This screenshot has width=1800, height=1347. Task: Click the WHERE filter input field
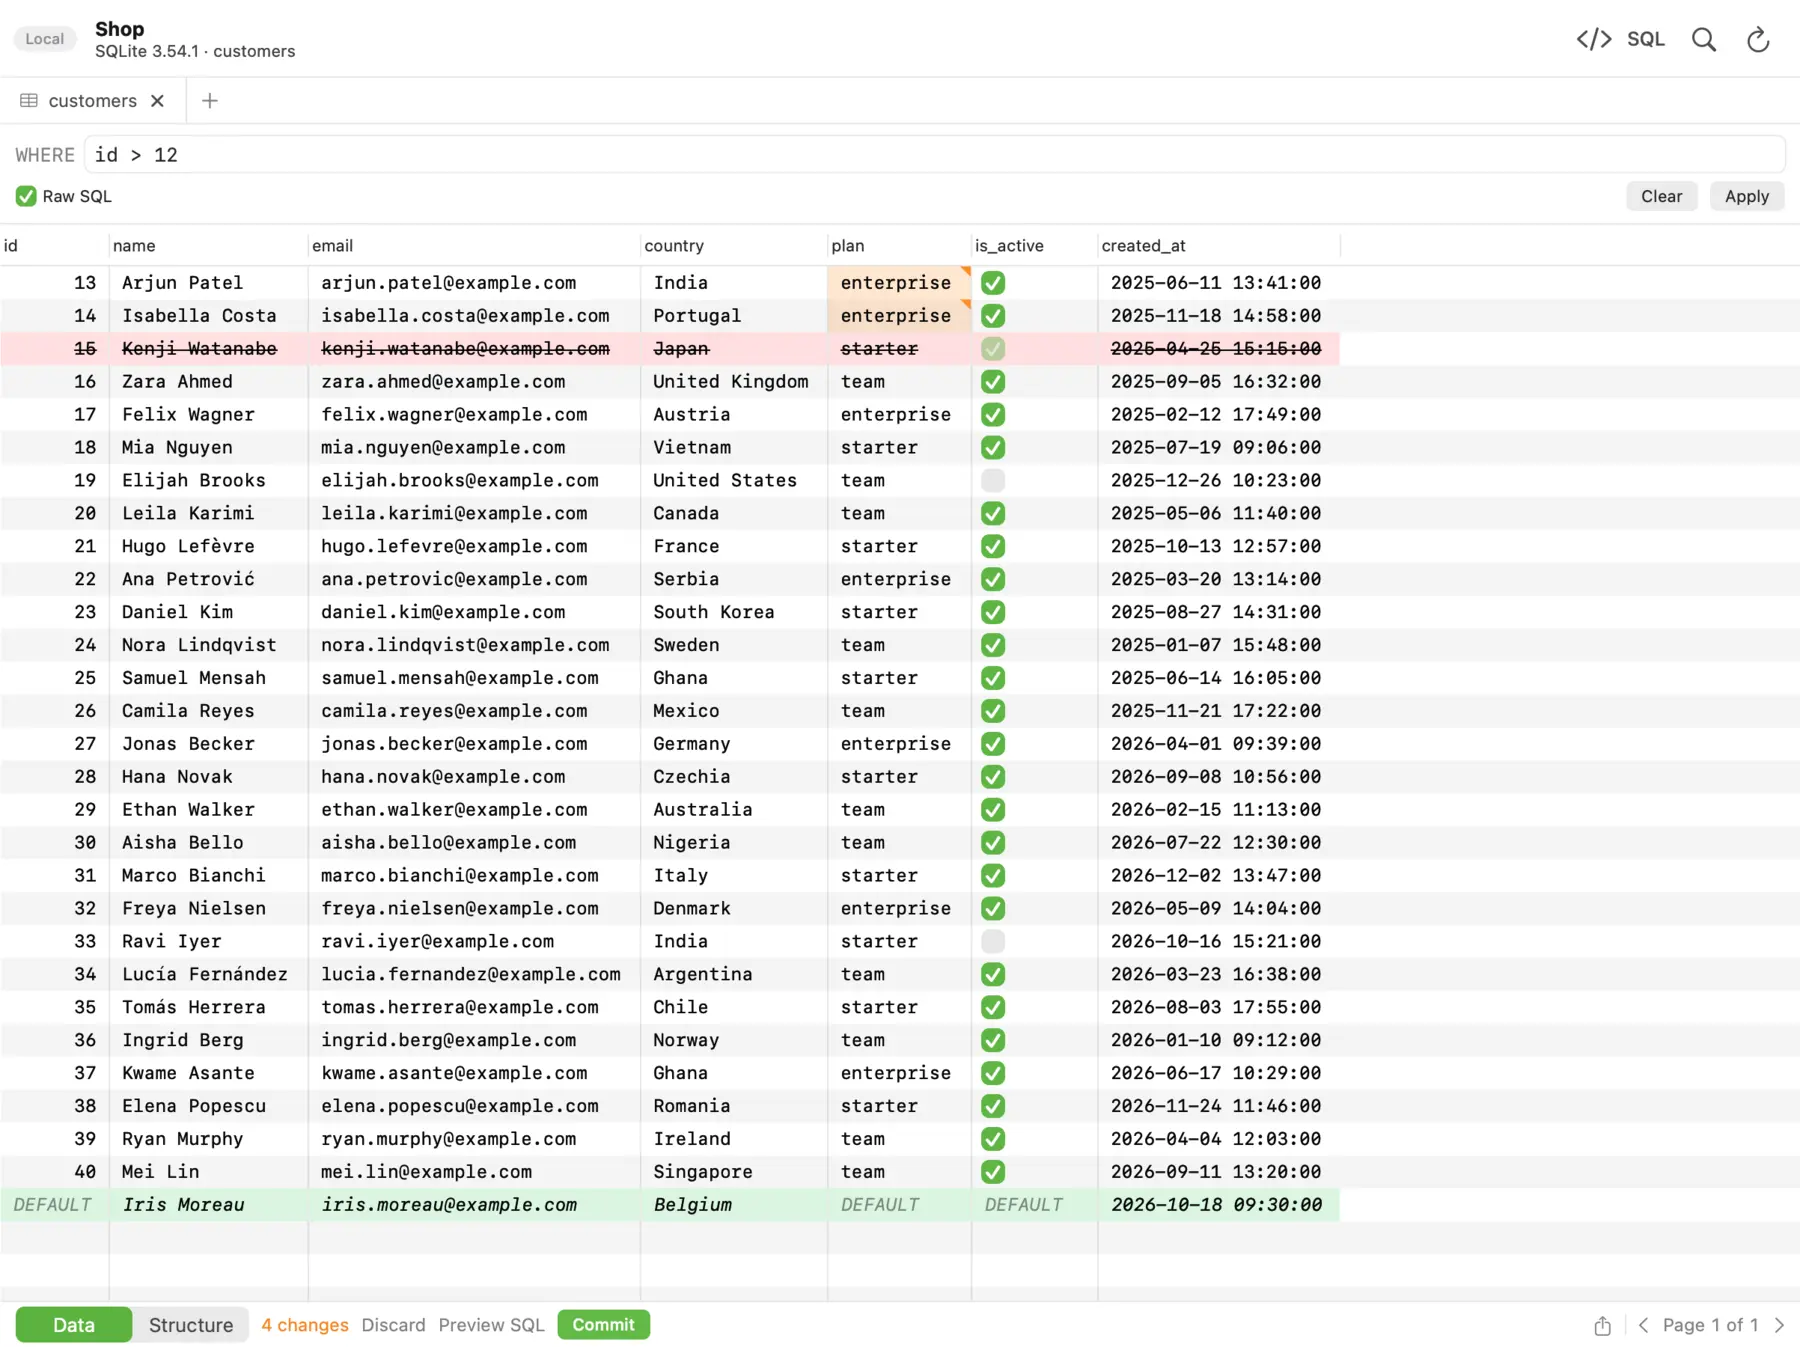[934, 155]
